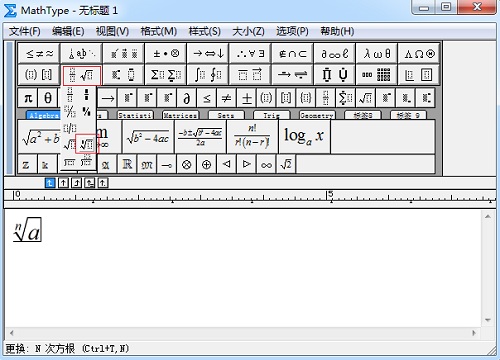Open the lowercase Greek palette λωθ

377,53
